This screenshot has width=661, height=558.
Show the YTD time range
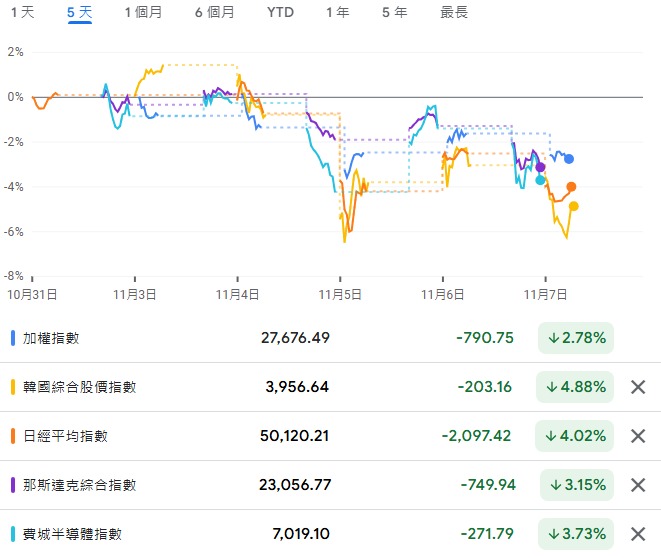(x=281, y=13)
